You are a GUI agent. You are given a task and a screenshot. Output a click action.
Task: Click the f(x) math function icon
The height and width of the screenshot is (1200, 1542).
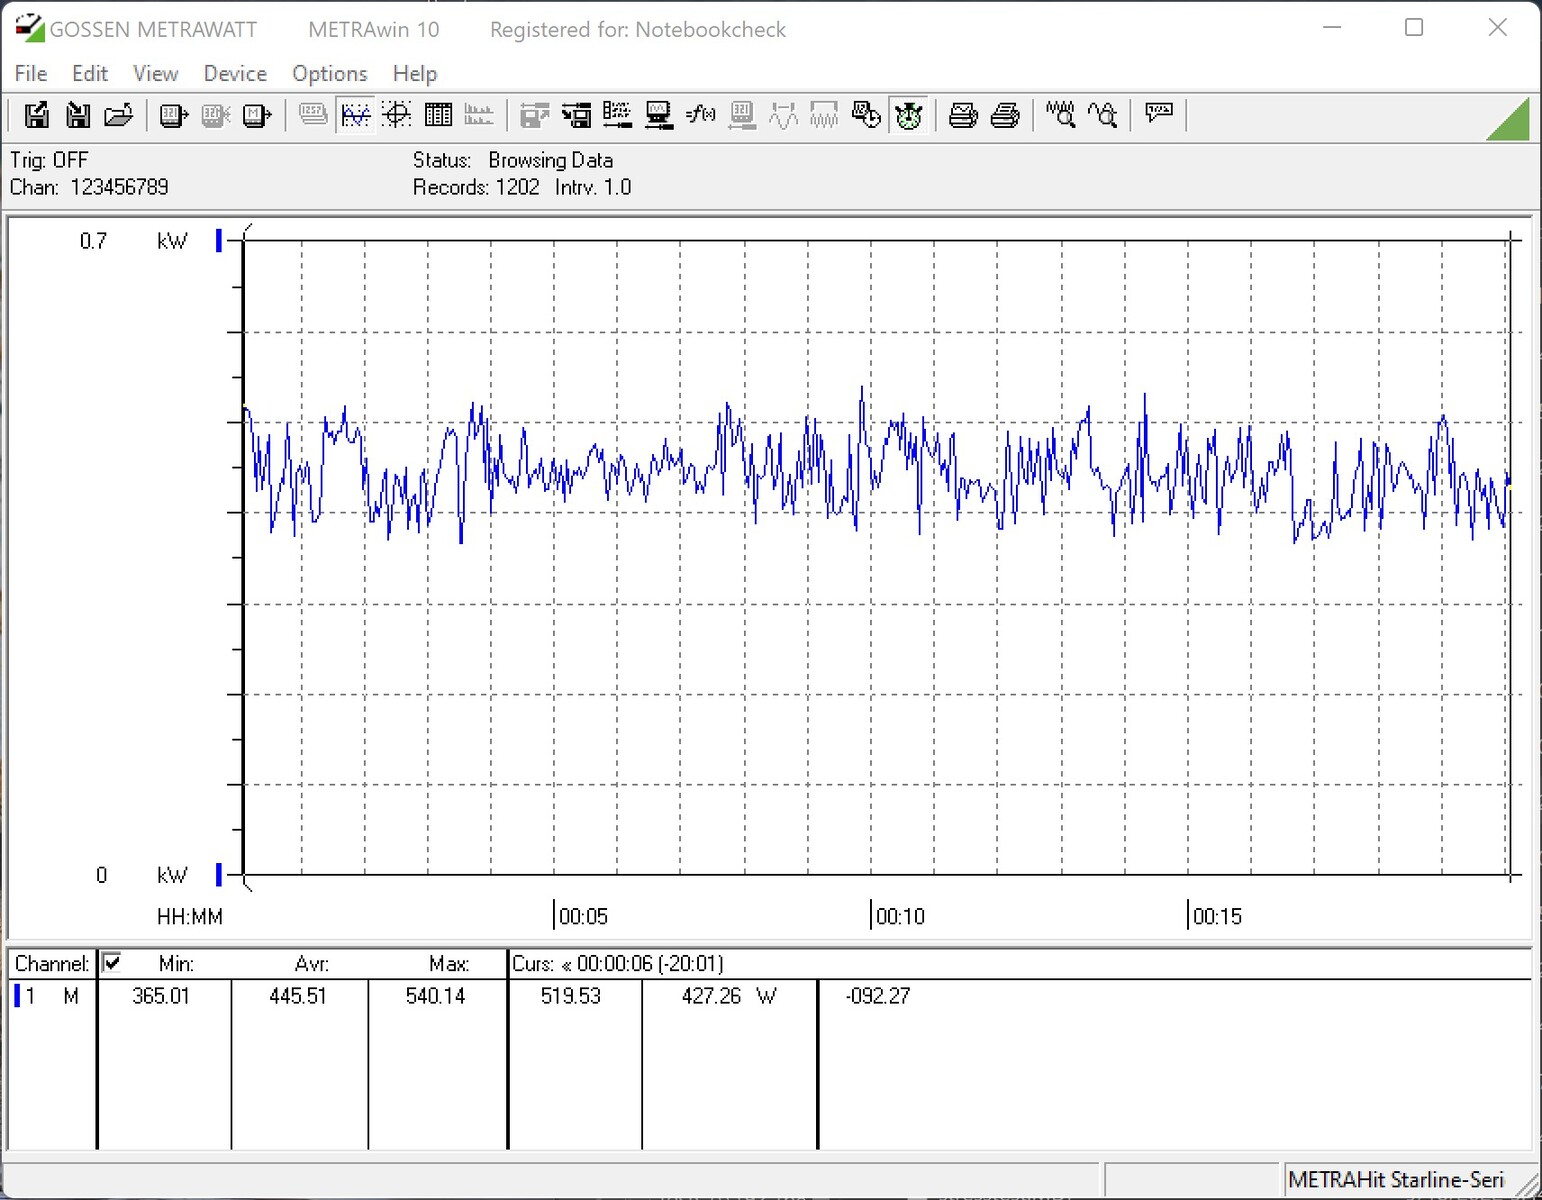[700, 116]
